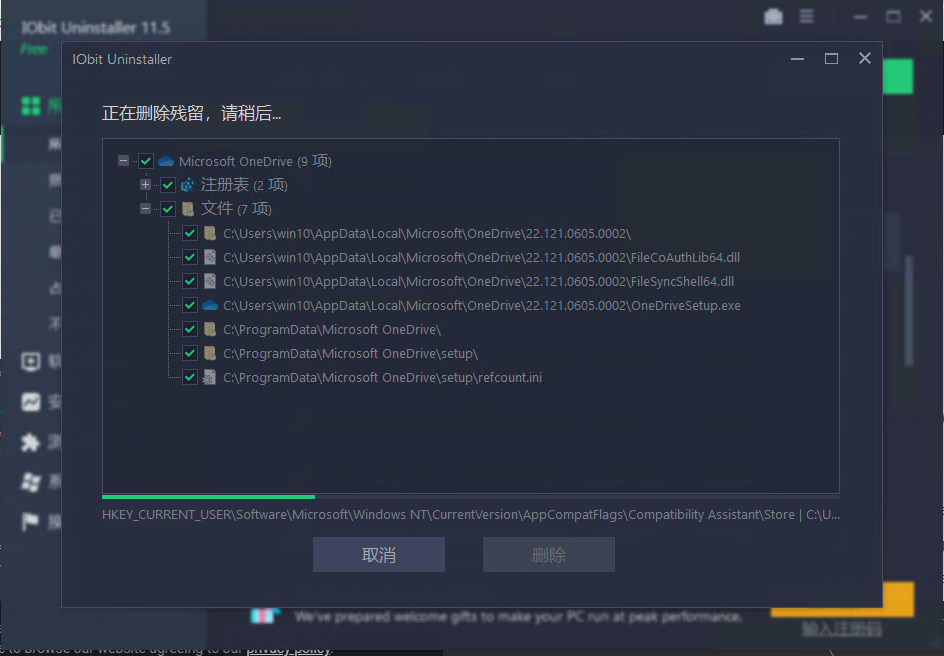Click the 输入注册码 link
This screenshot has width=944, height=656.
tap(842, 629)
